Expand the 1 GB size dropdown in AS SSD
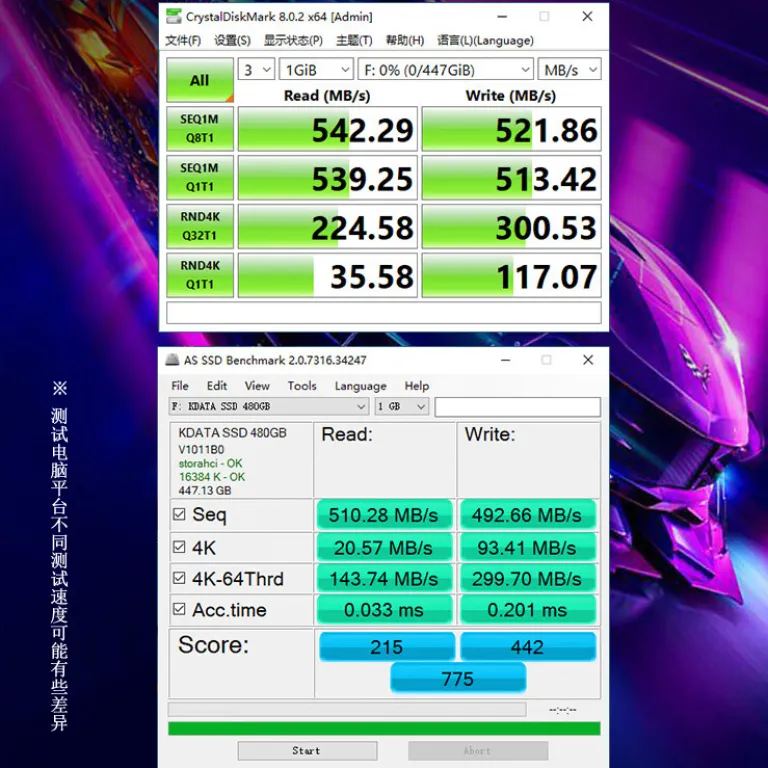The height and width of the screenshot is (768, 768). (402, 407)
